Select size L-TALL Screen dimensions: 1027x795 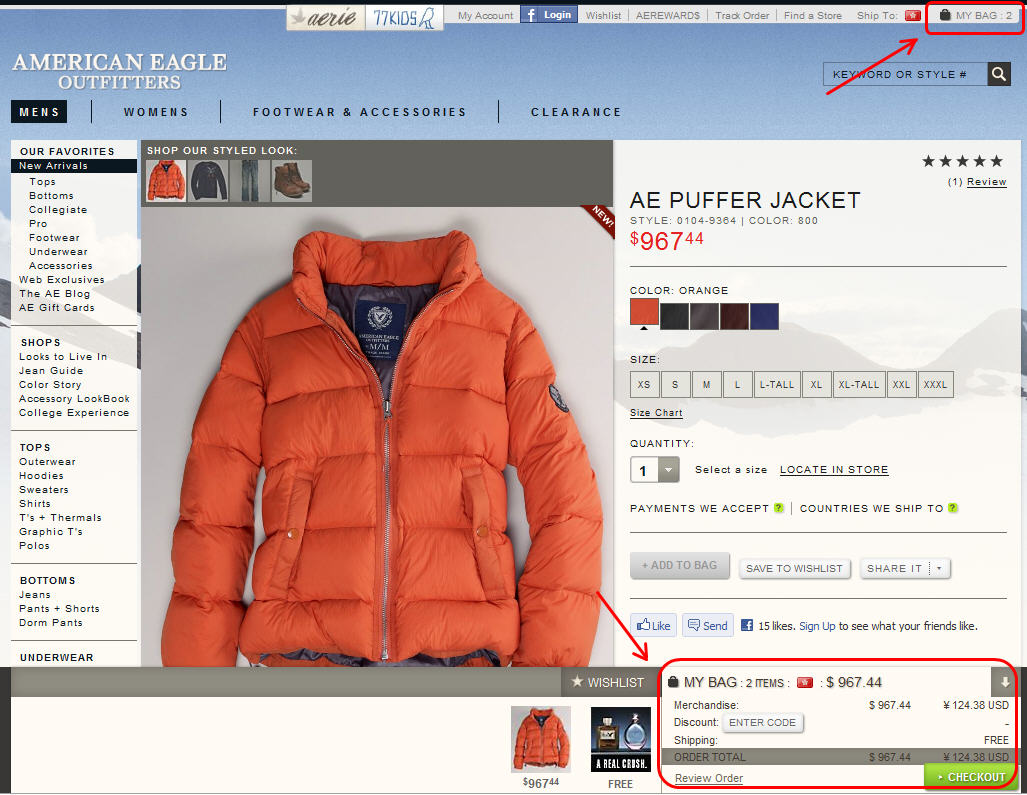(x=777, y=384)
